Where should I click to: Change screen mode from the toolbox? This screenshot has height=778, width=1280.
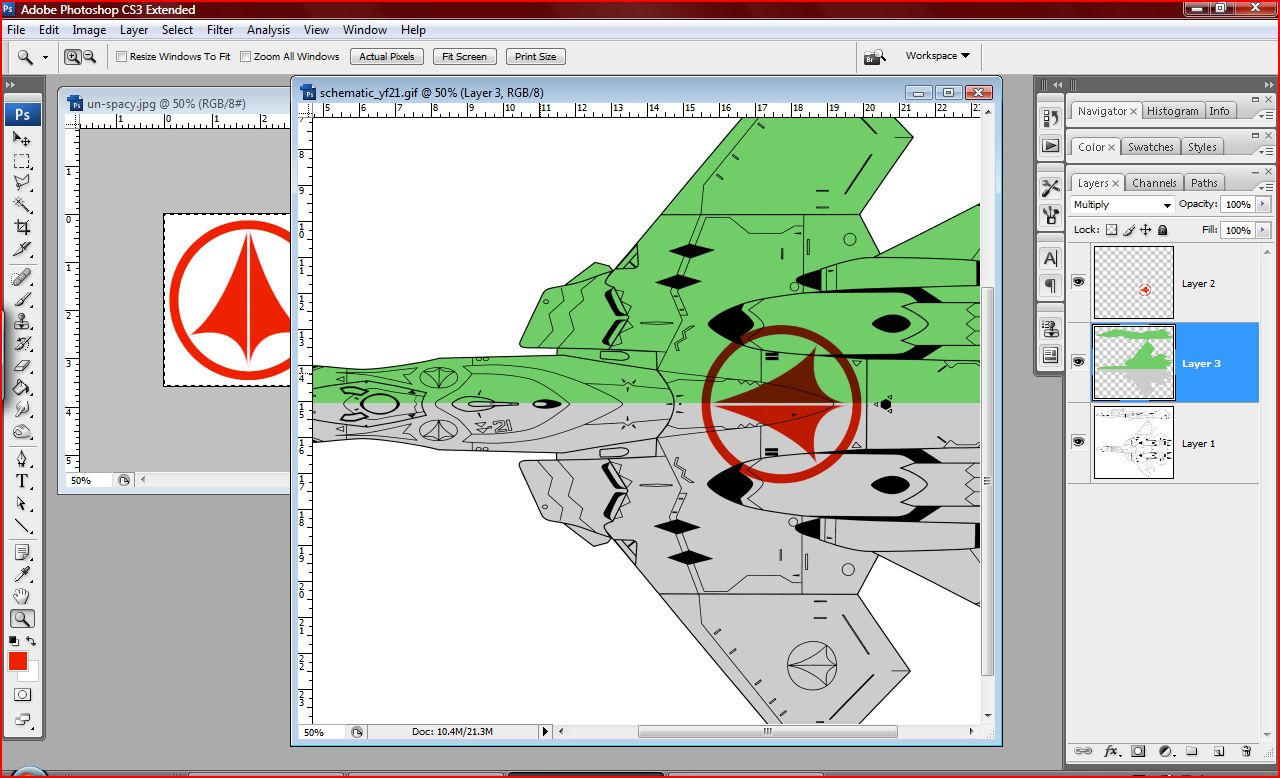tap(22, 718)
